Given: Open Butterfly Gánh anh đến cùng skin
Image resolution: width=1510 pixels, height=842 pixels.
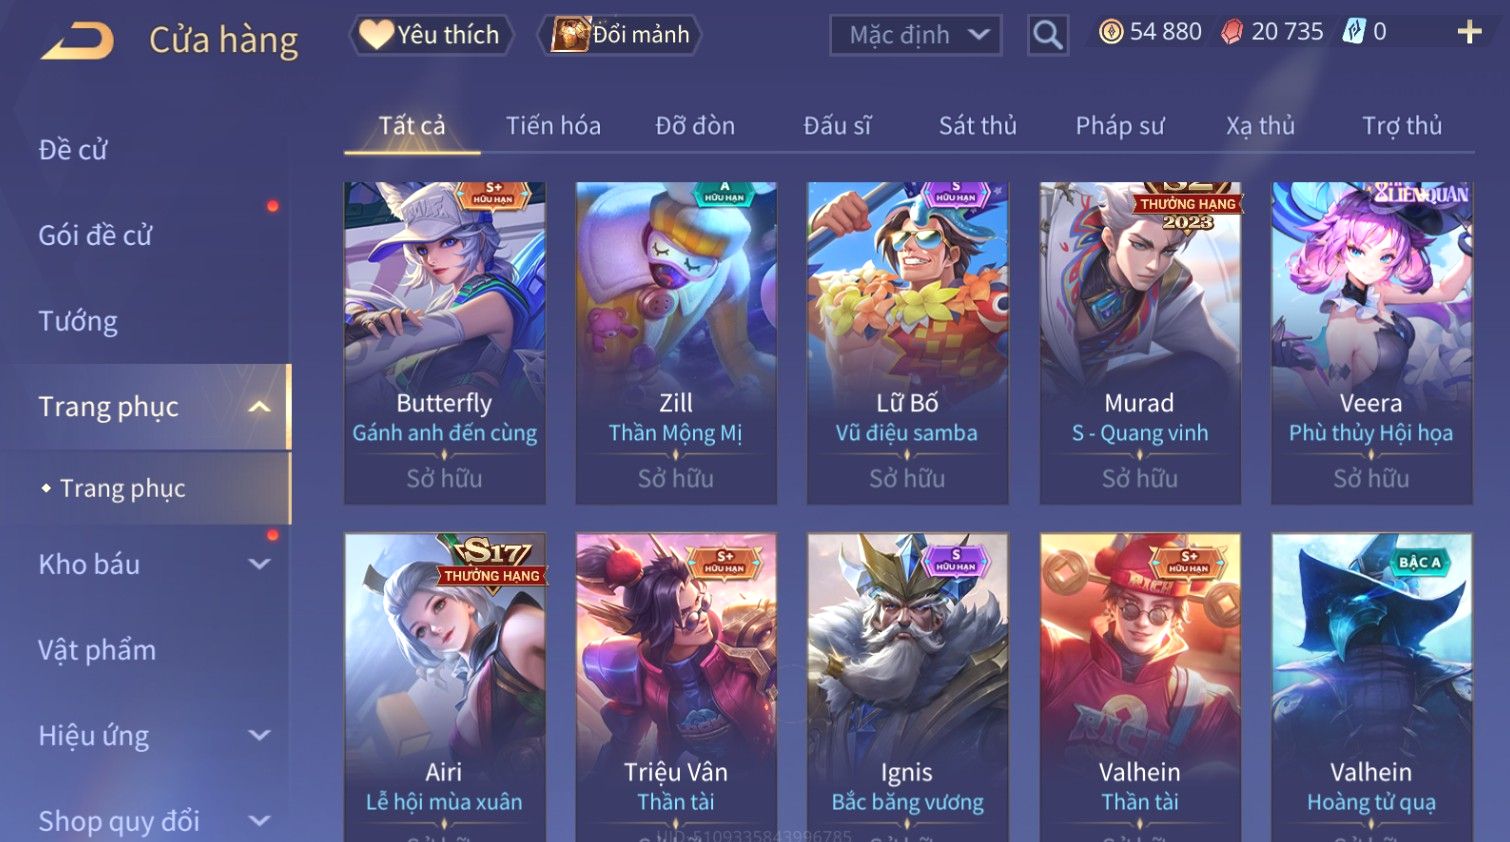Looking at the screenshot, I should tap(445, 343).
